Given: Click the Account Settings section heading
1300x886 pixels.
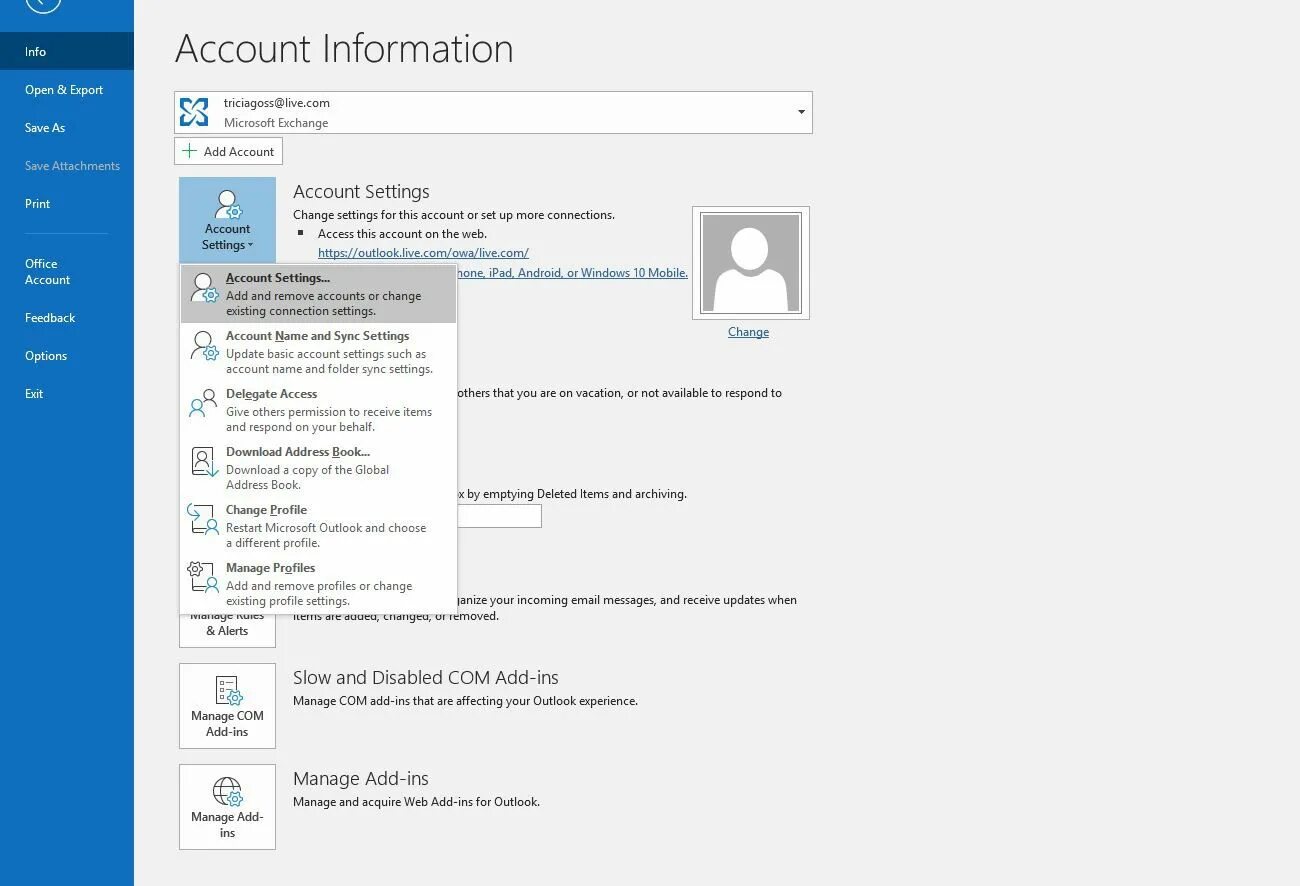Looking at the screenshot, I should [x=361, y=191].
